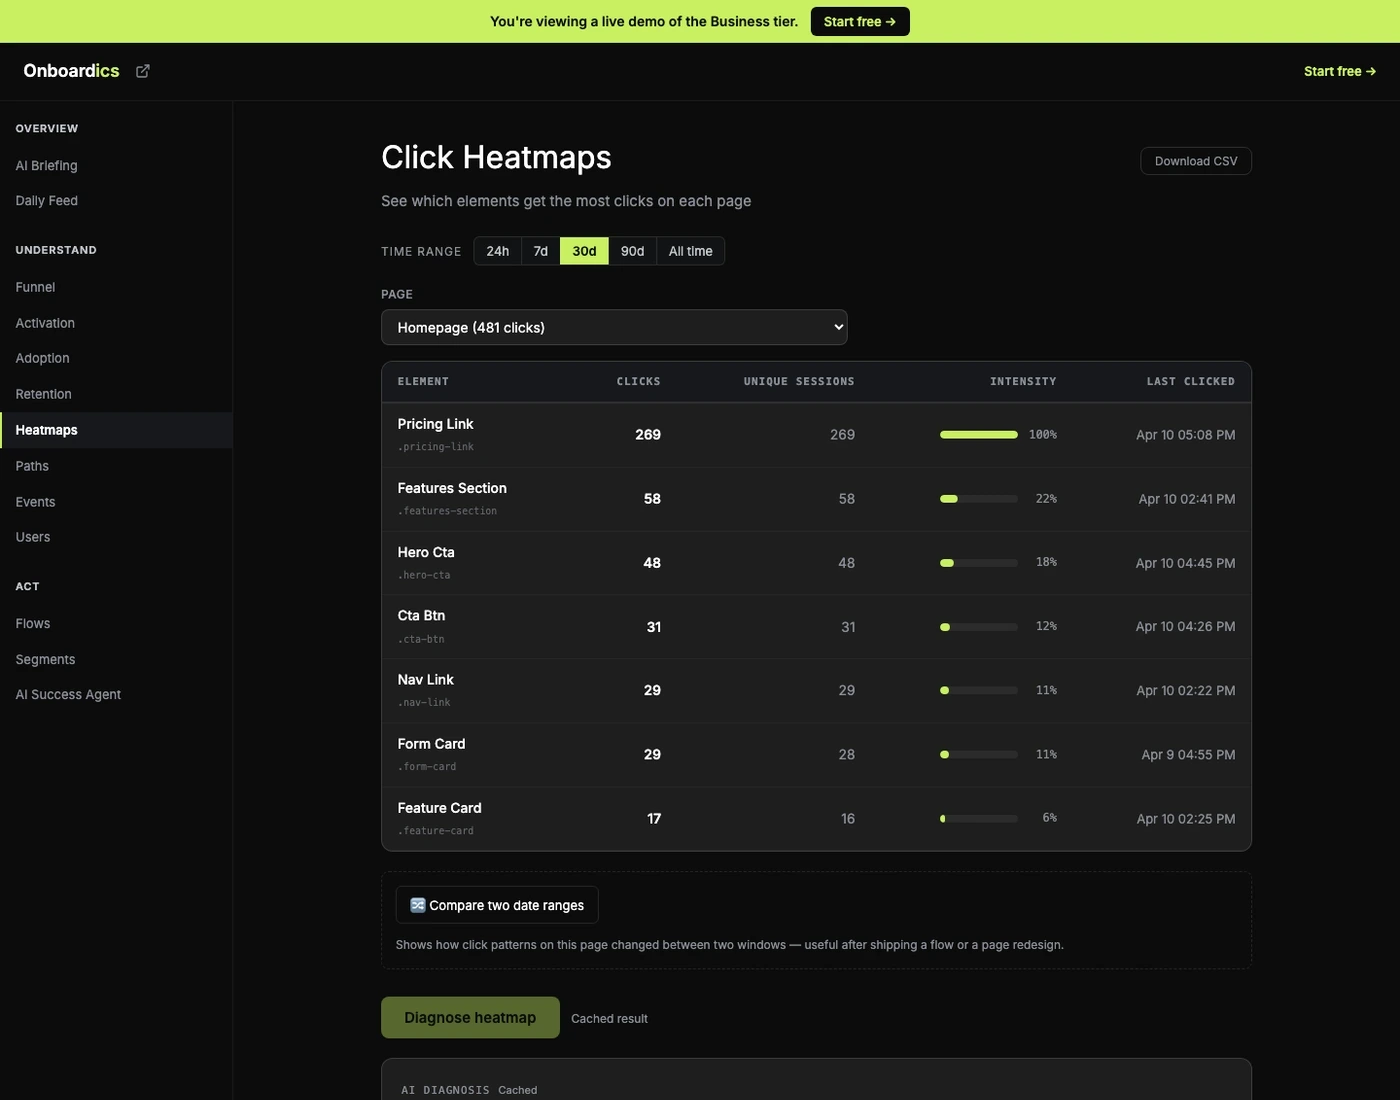
Task: Click the Element column header
Action: coord(423,382)
